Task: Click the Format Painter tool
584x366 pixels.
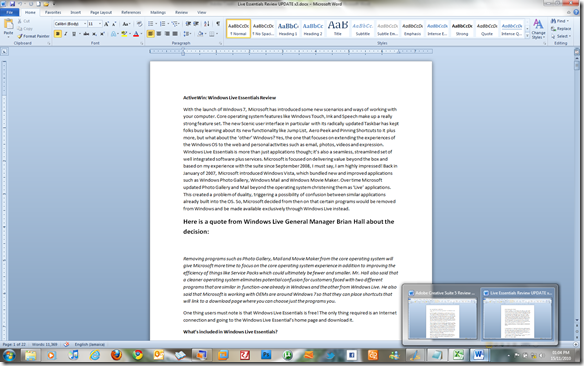Action: pyautogui.click(x=33, y=36)
